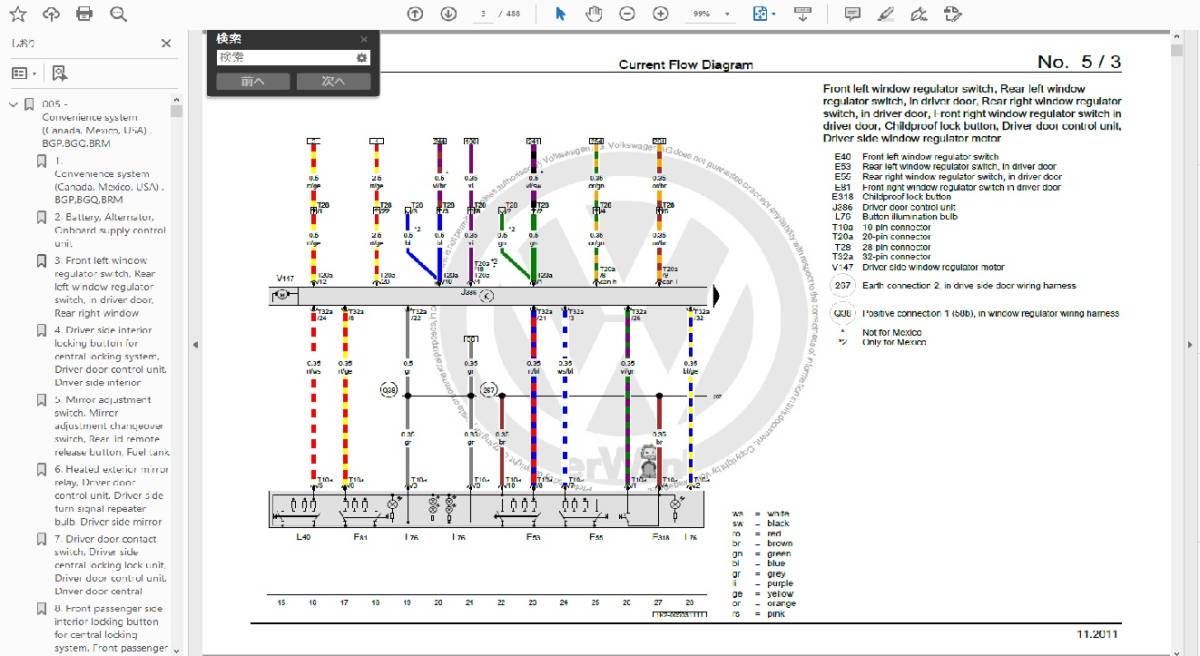Open bookmark 7. Driver door contact switch
The height and width of the screenshot is (656, 1200).
pyautogui.click(x=110, y=565)
